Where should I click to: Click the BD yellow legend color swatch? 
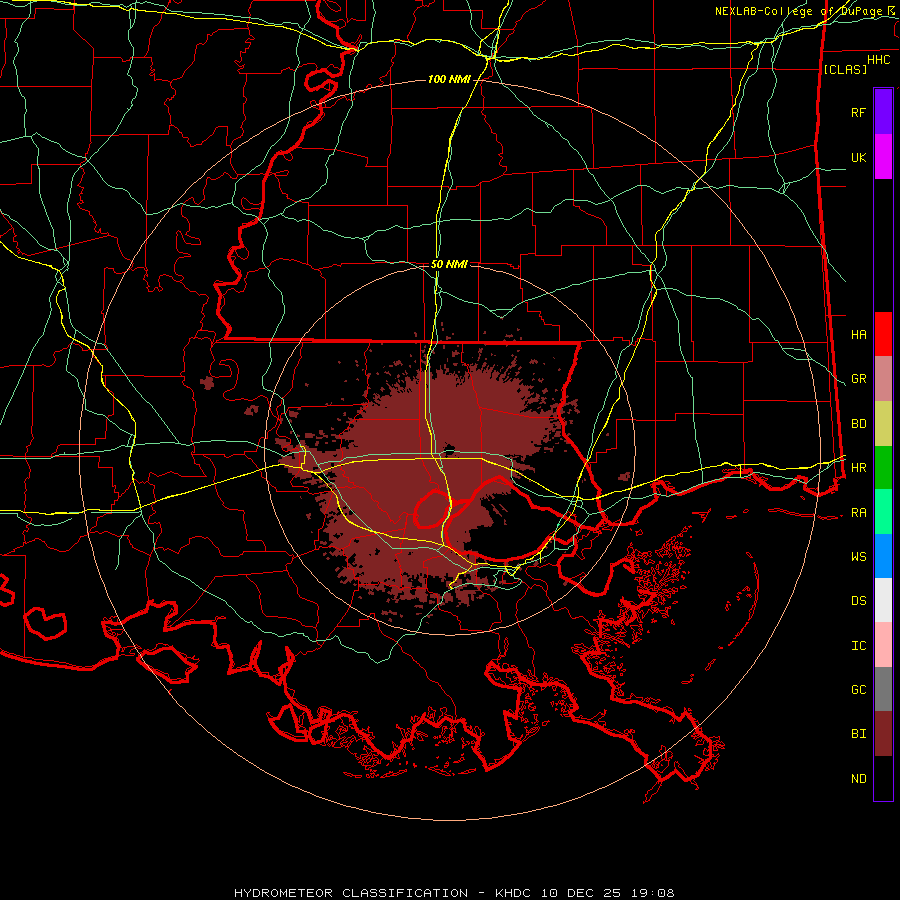click(x=883, y=424)
